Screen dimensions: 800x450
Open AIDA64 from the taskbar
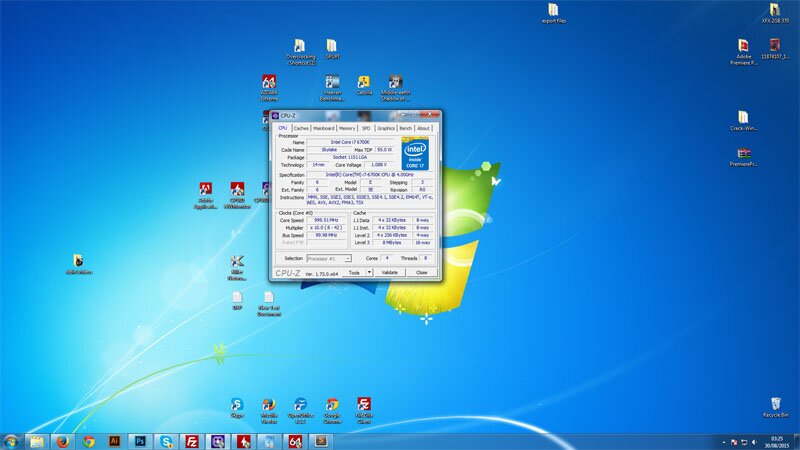(x=295, y=442)
